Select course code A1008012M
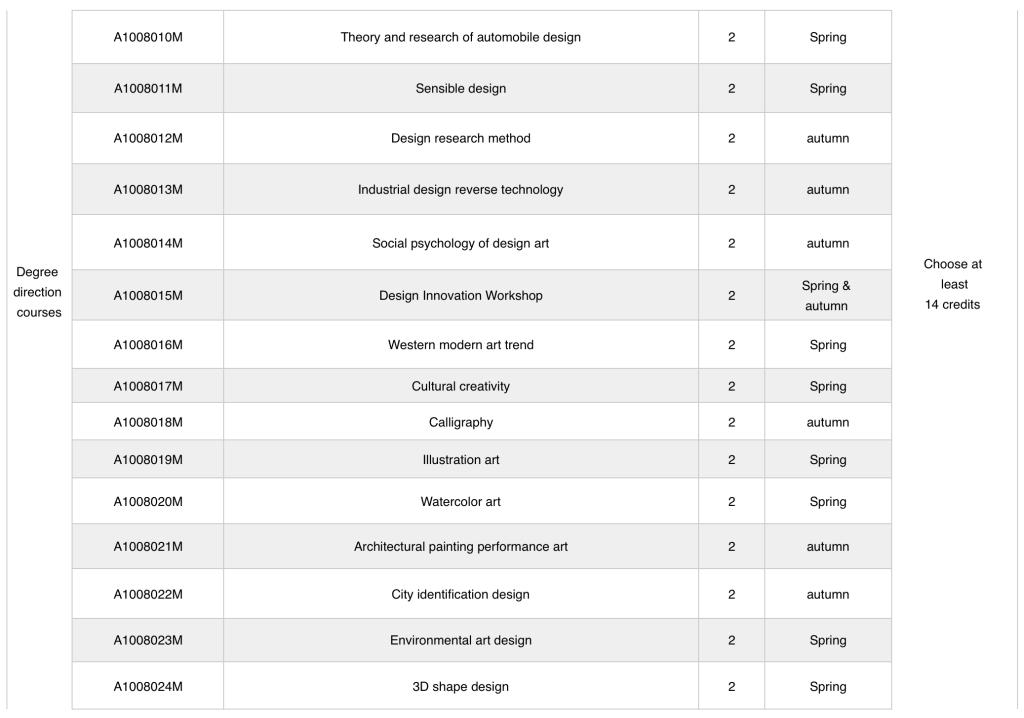Viewport: 1024px width, 718px height. (148, 138)
